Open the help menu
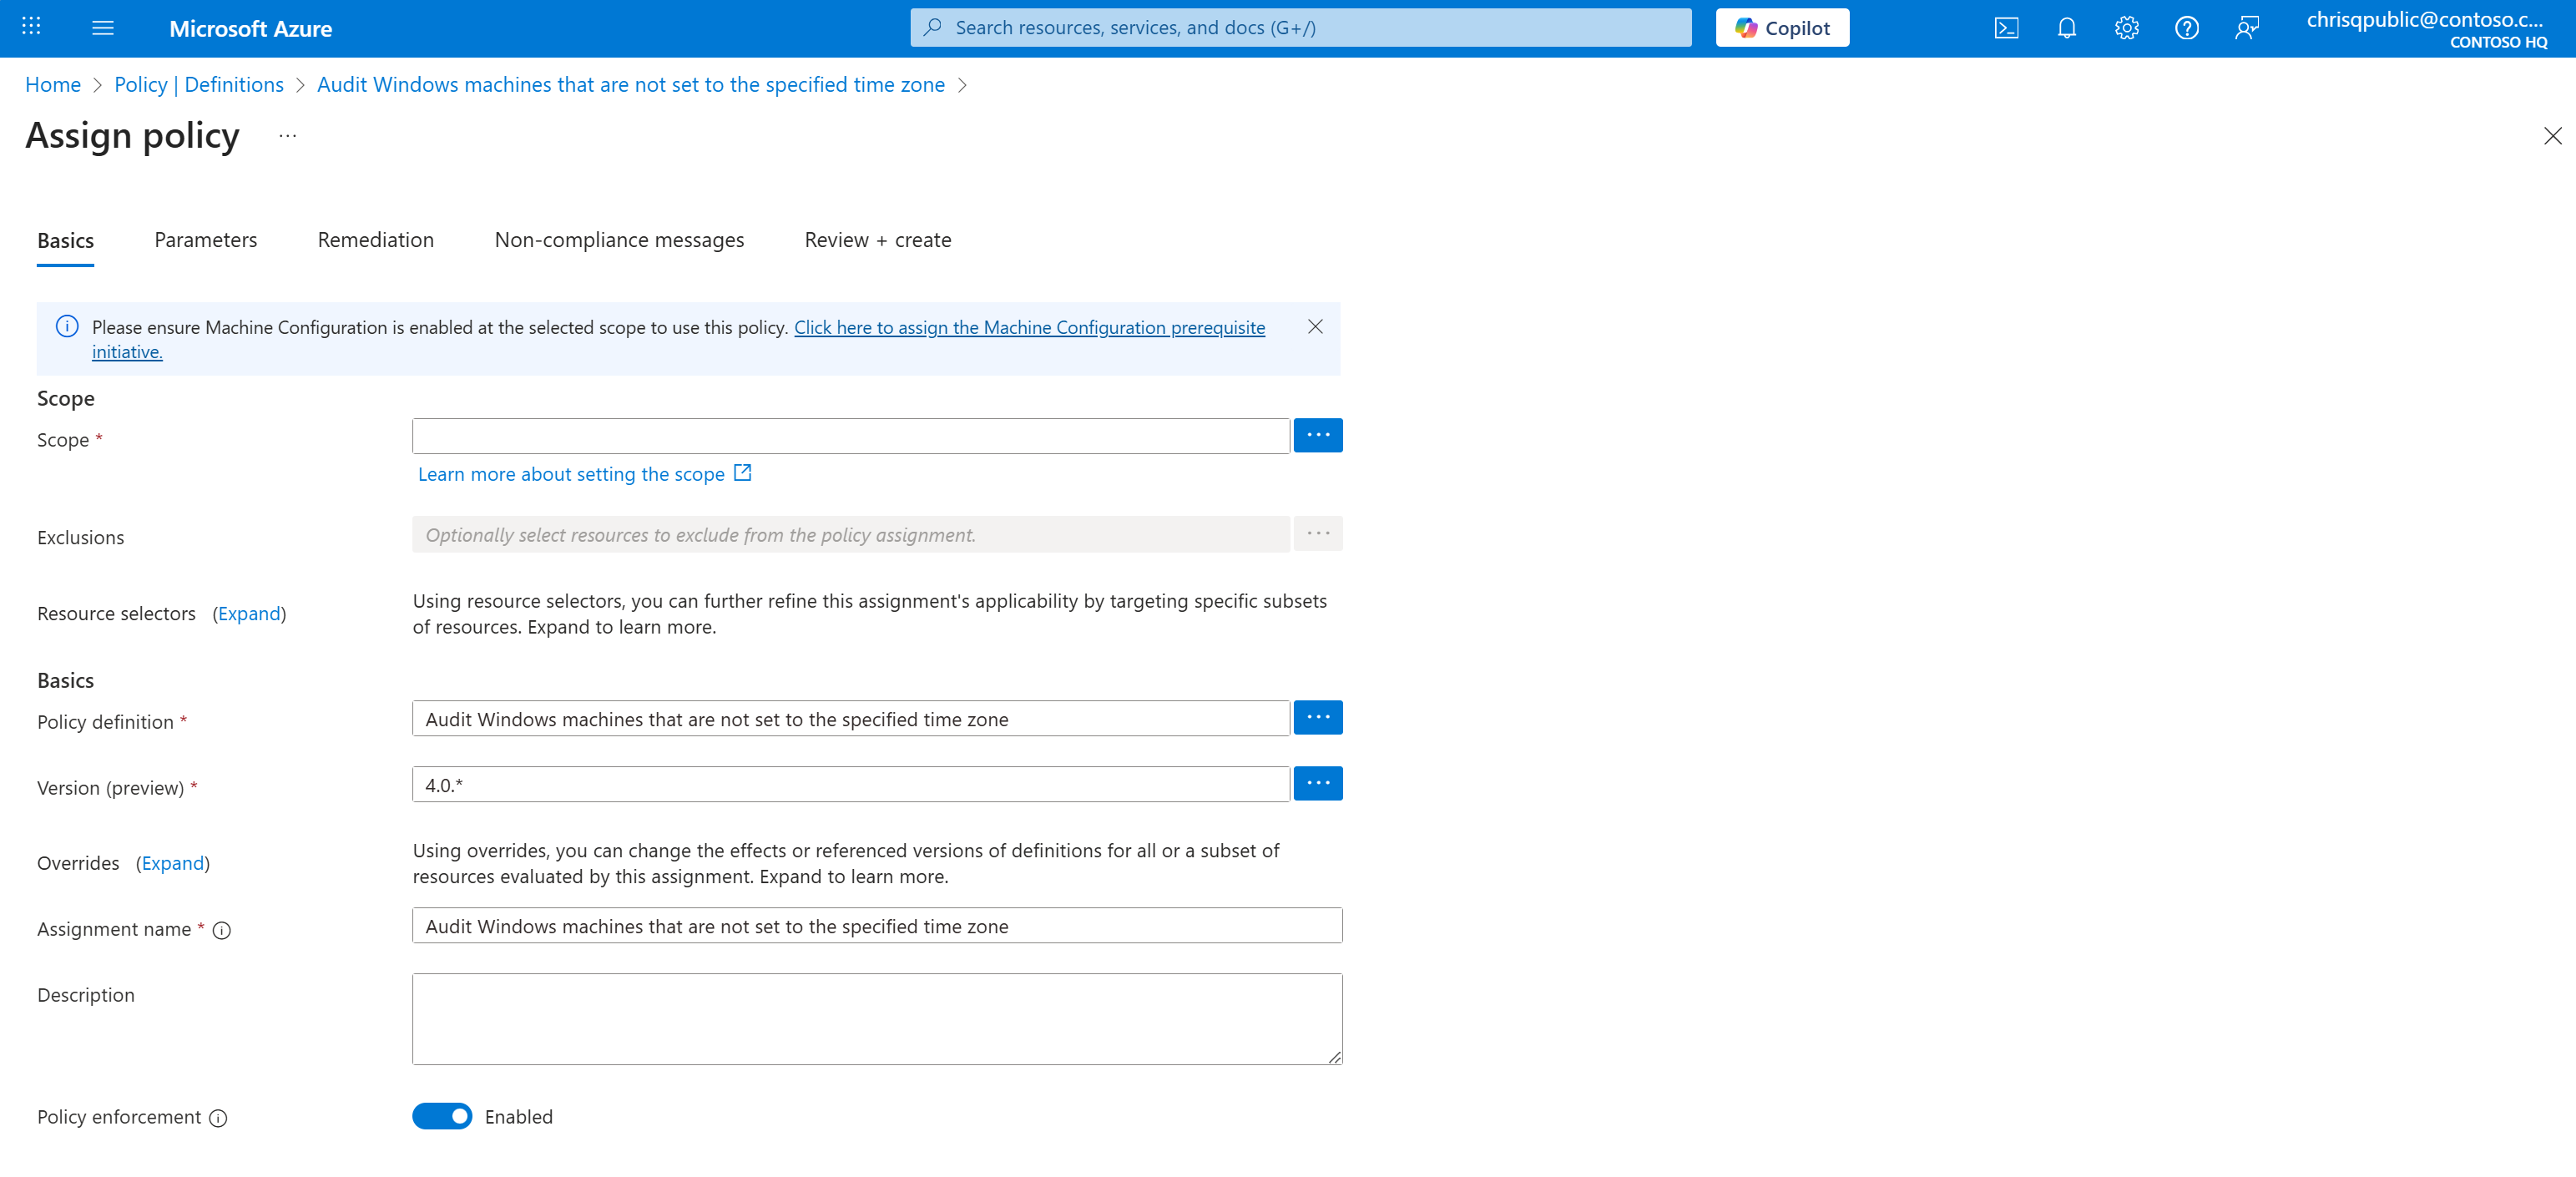2576x1177 pixels. [2186, 27]
